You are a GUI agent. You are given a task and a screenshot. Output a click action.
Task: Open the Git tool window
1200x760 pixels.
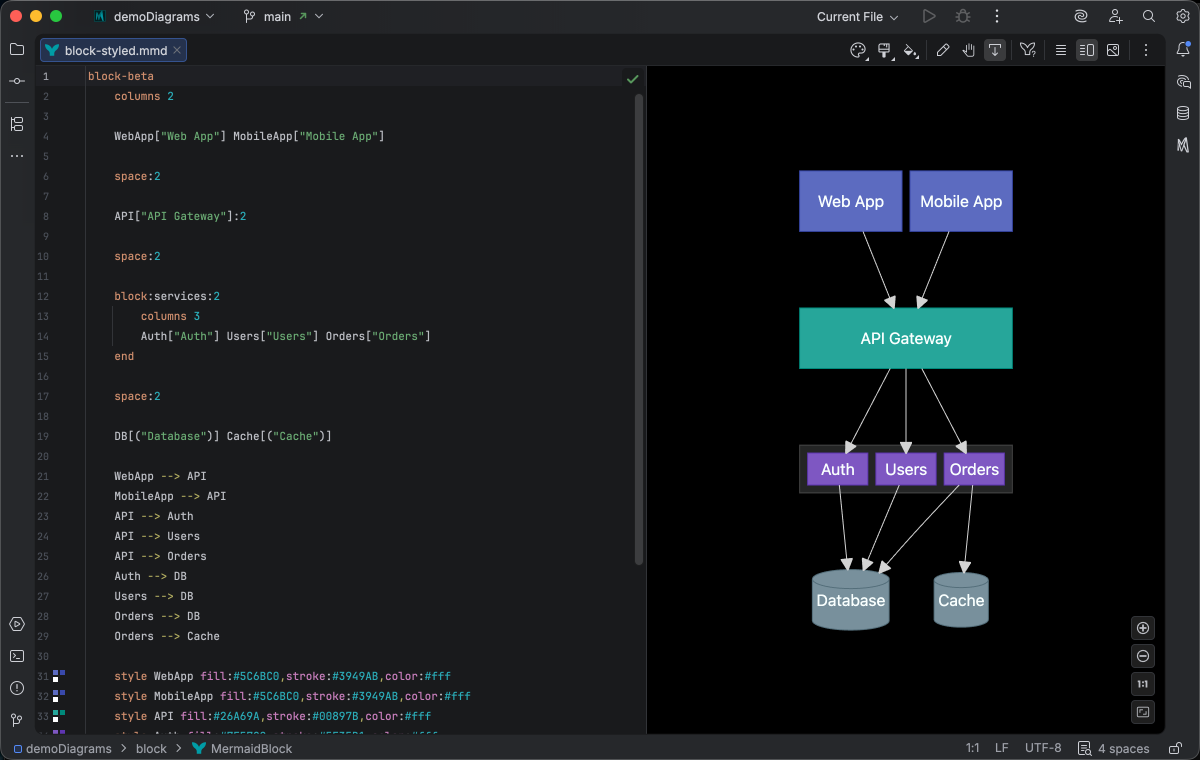tap(17, 720)
